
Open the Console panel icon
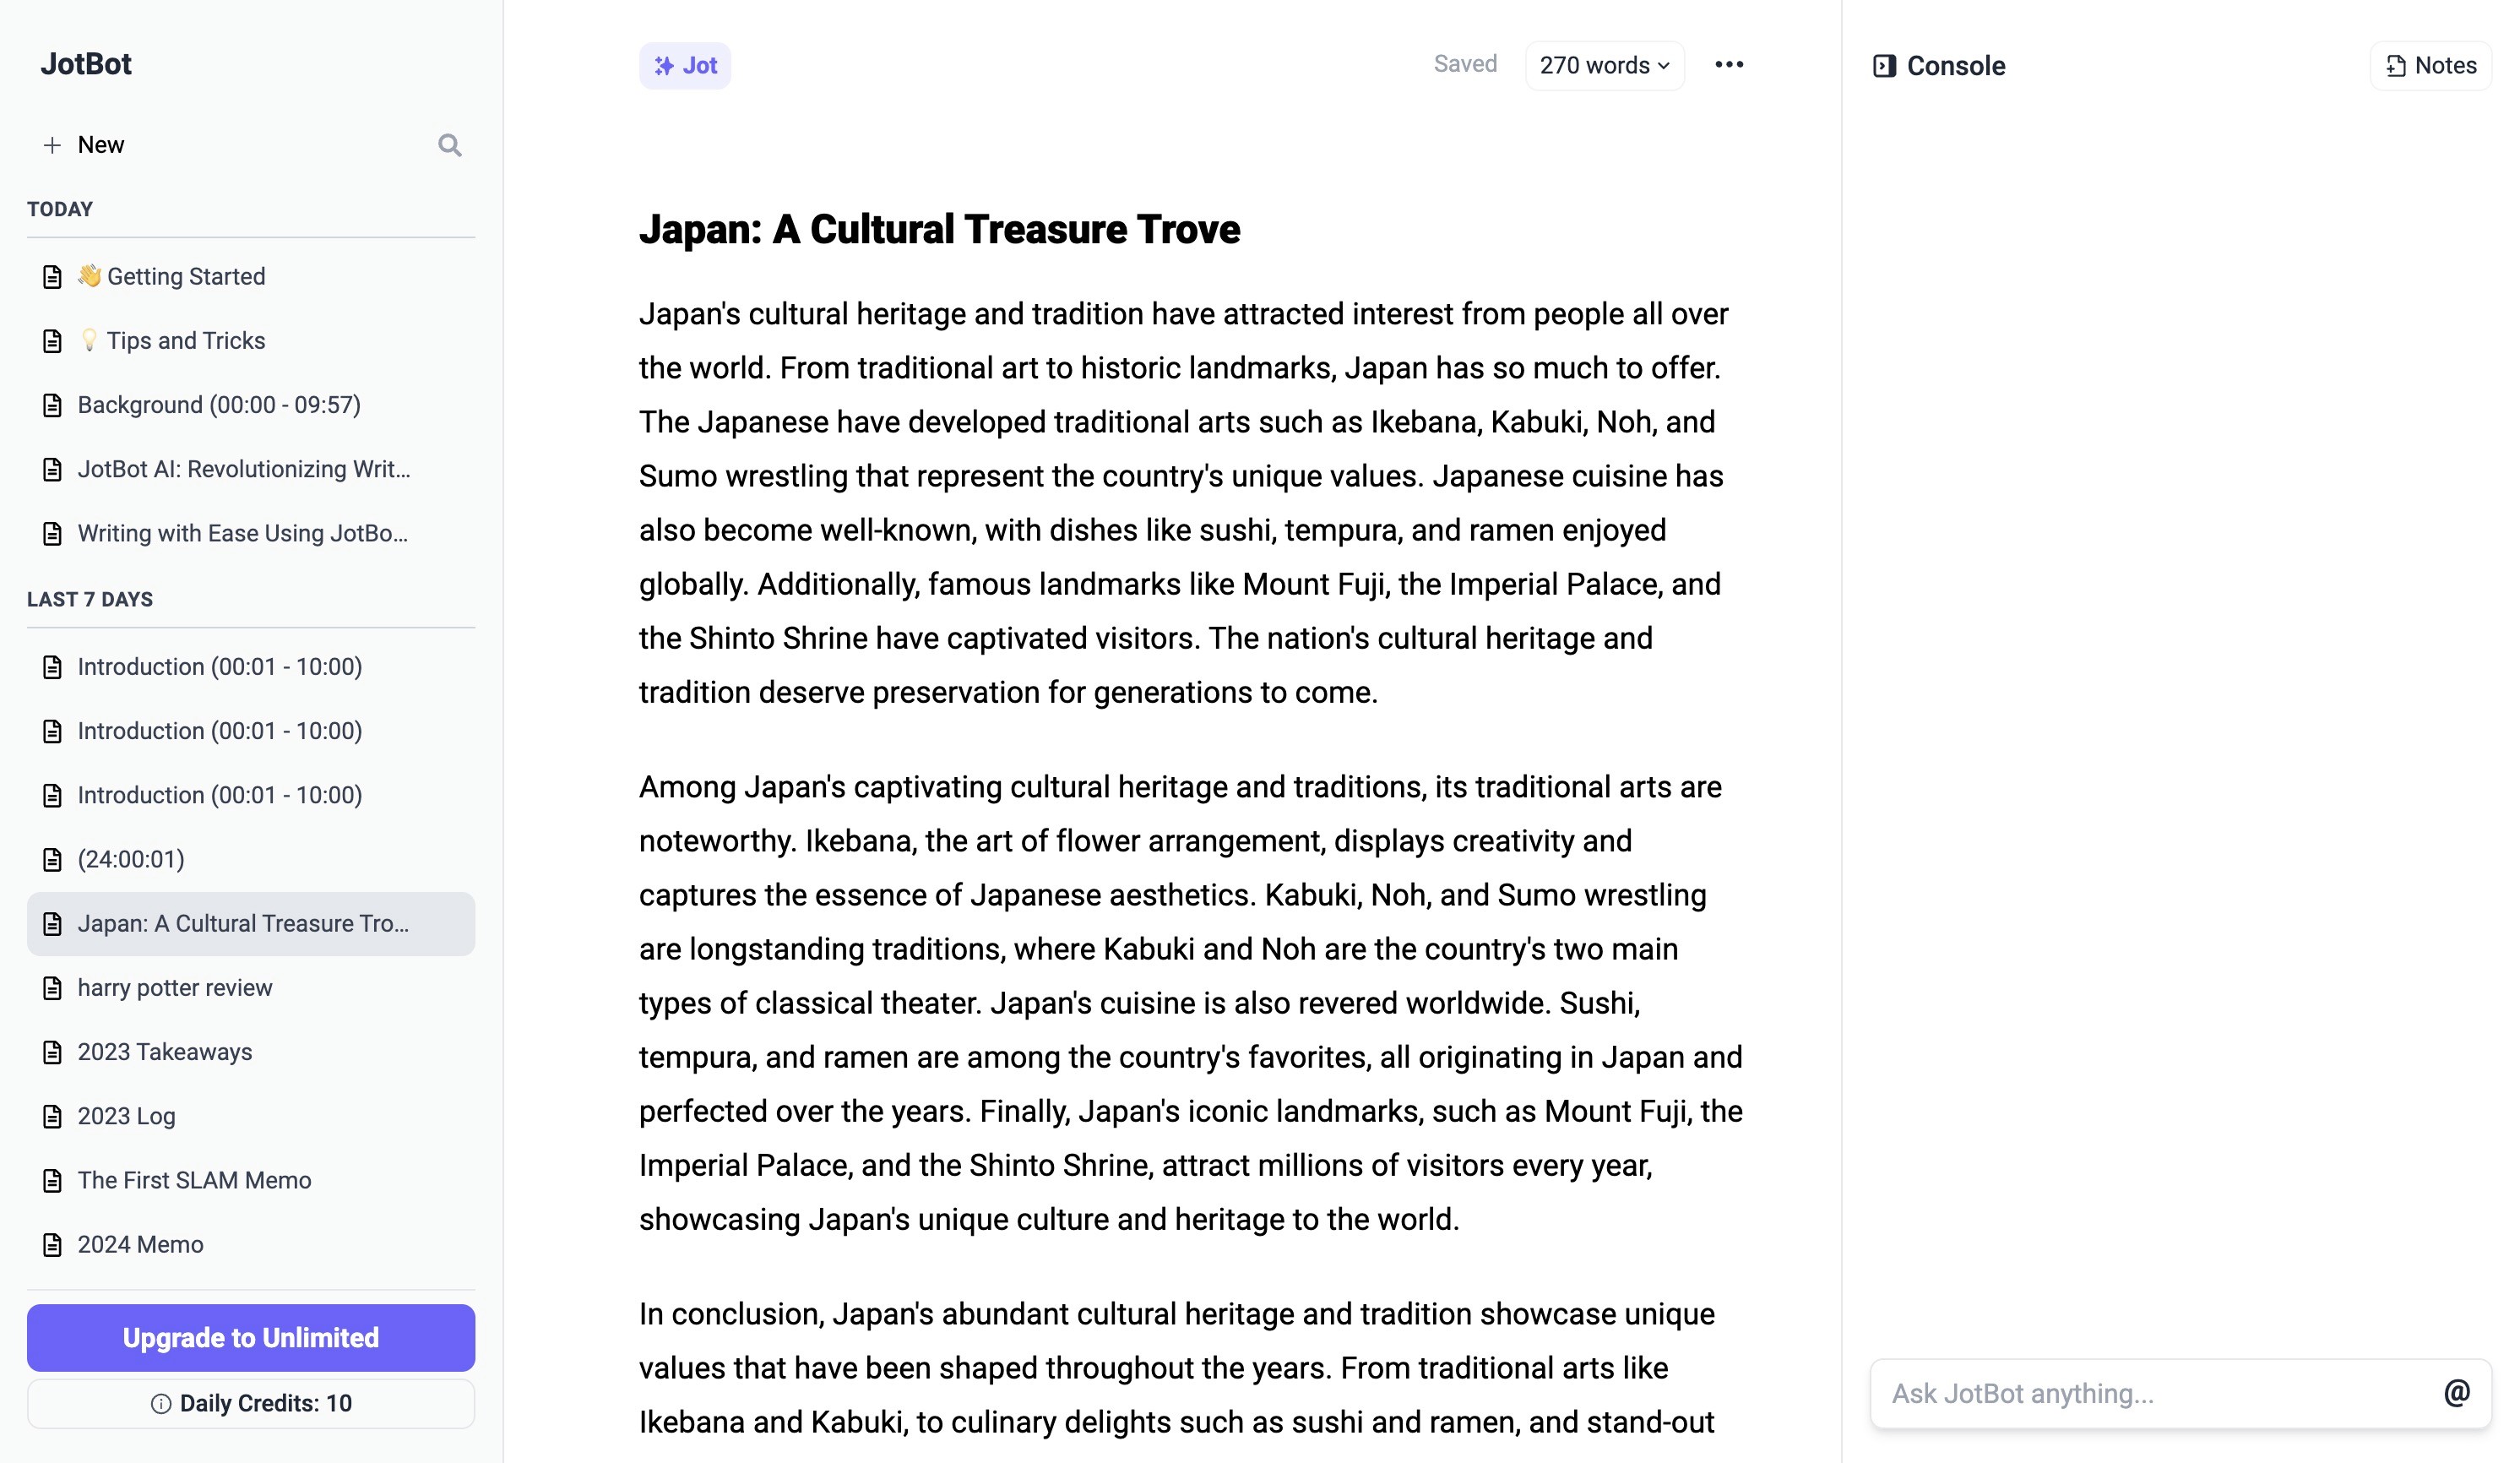coord(1885,66)
